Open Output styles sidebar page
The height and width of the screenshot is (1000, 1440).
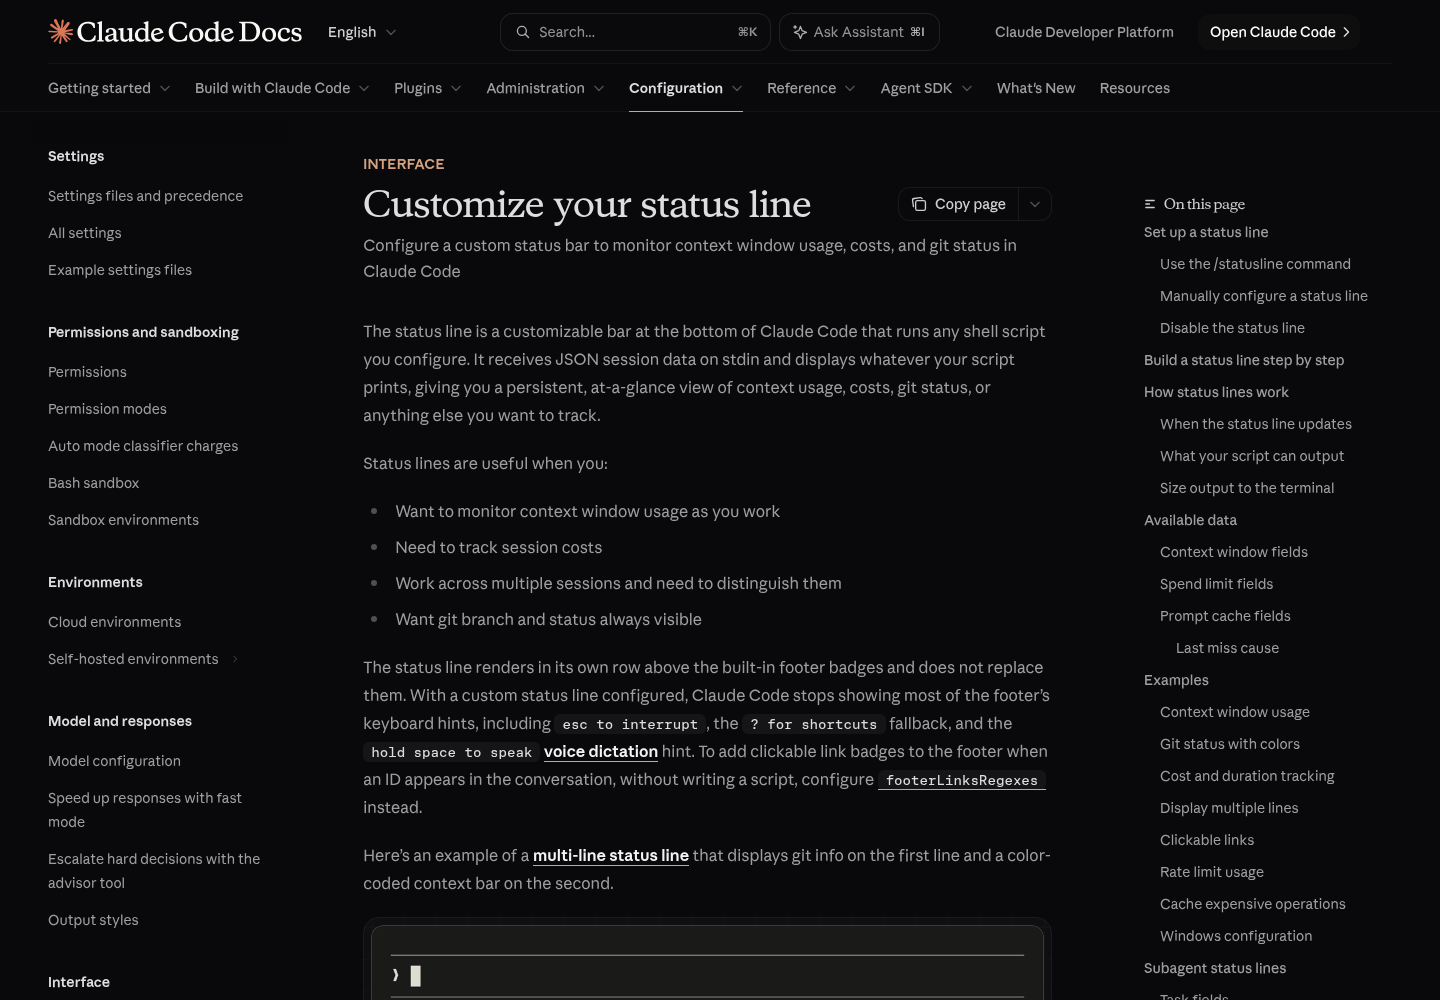pyautogui.click(x=93, y=920)
